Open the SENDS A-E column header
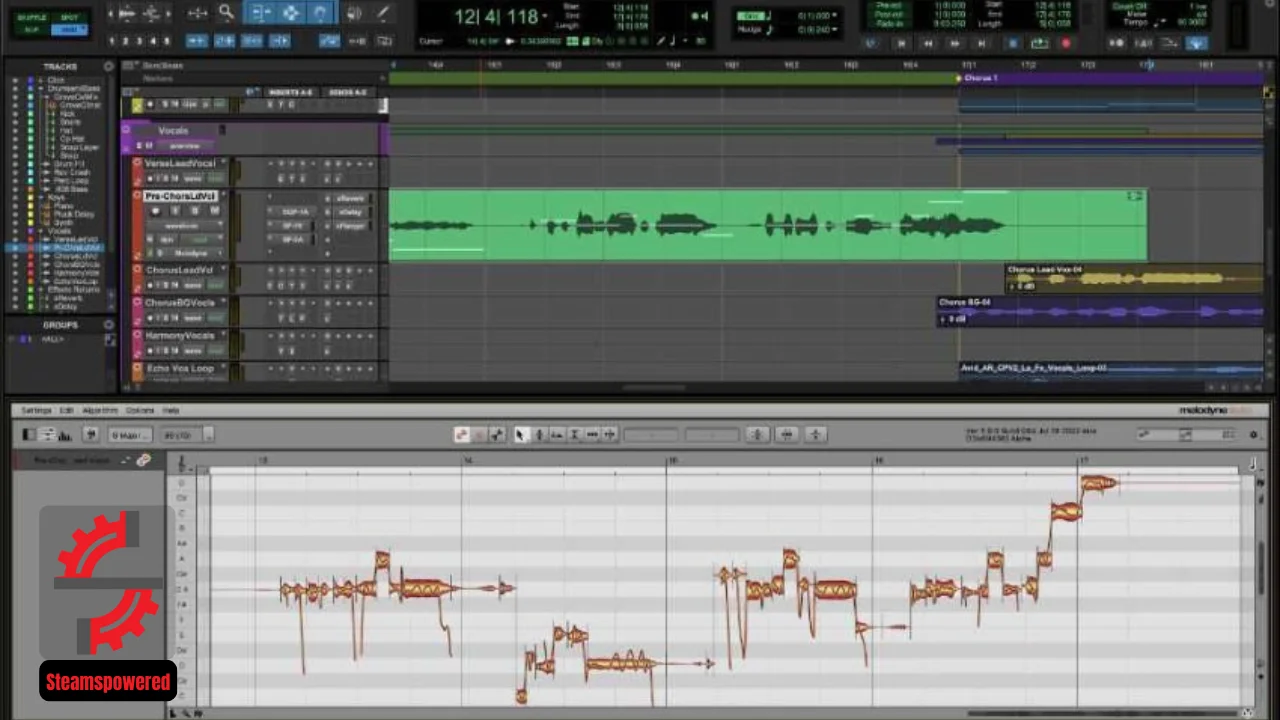This screenshot has width=1280, height=720. pos(349,92)
